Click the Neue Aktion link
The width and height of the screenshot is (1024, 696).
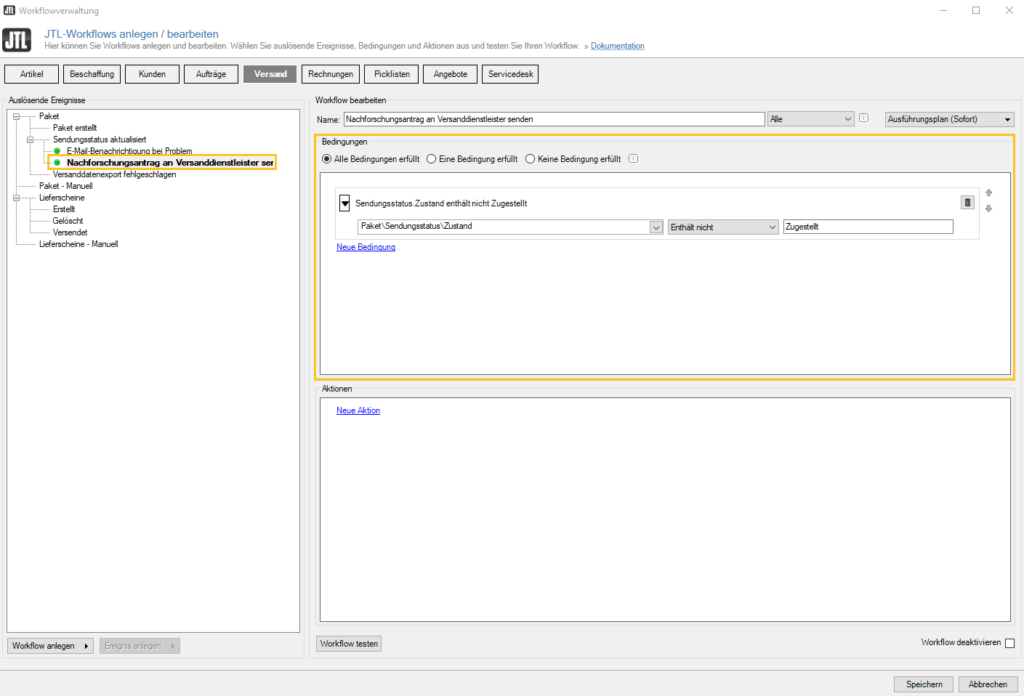358,410
